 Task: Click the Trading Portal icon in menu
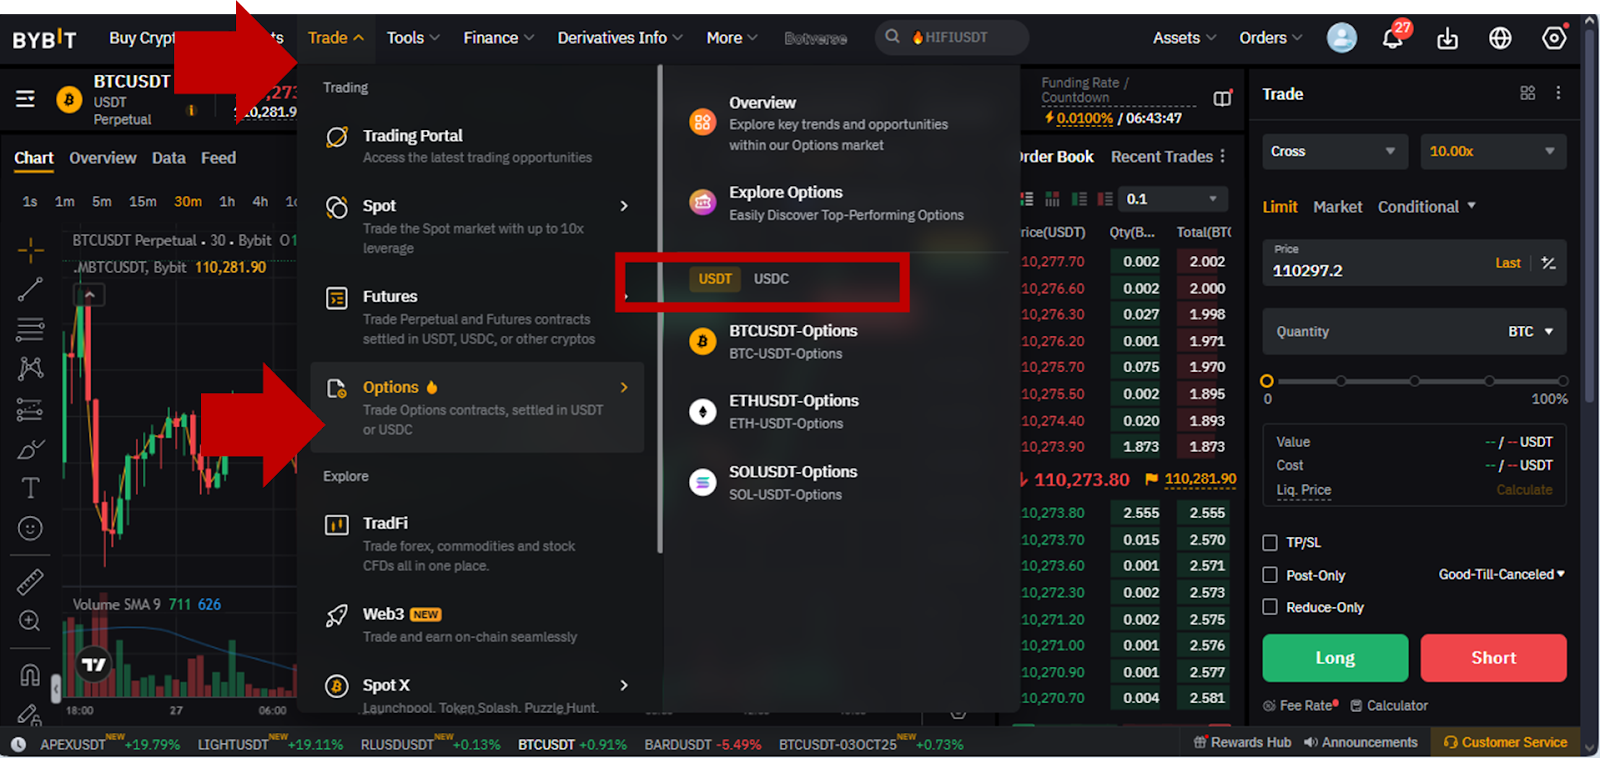tap(337, 136)
